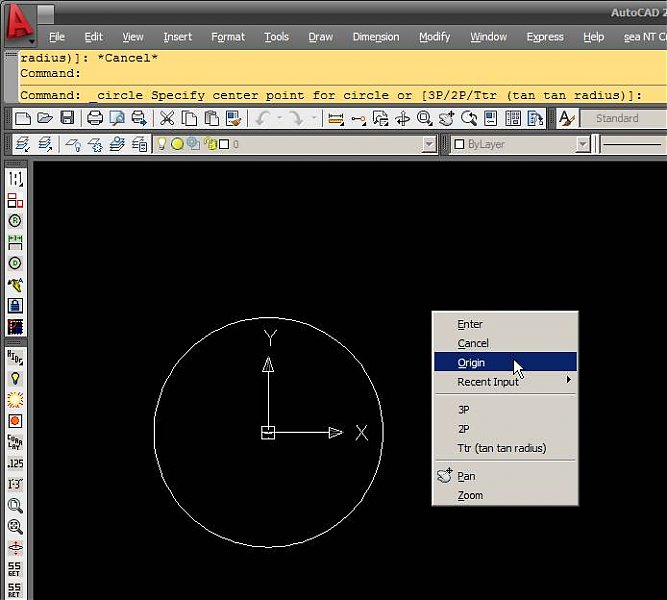Image resolution: width=667 pixels, height=600 pixels.
Task: Click the Text Style 'A' icon
Action: (566, 118)
